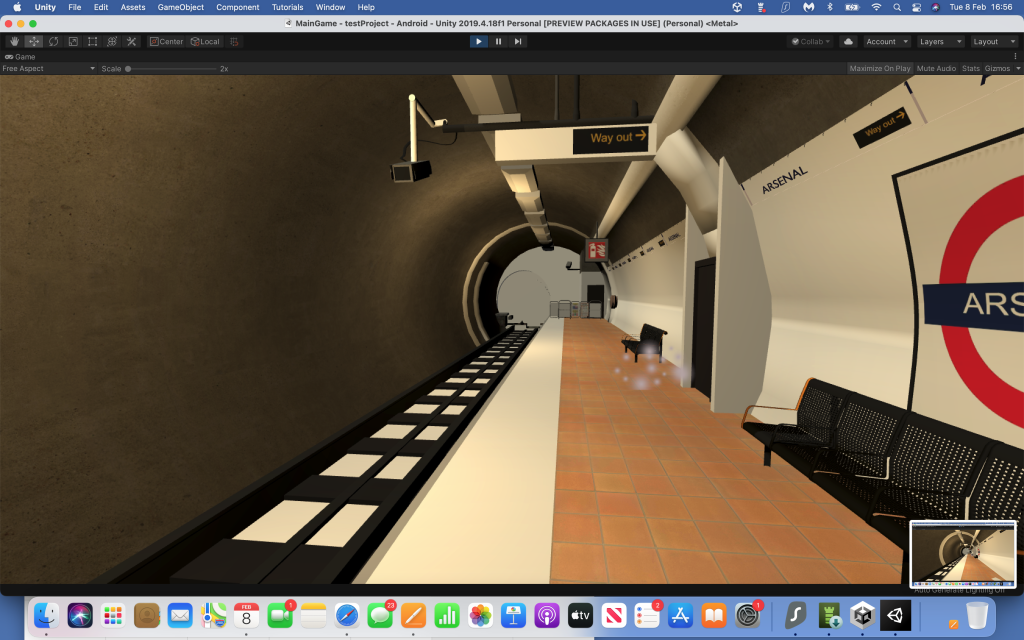The width and height of the screenshot is (1024, 640).
Task: Open the Window menu
Action: pos(330,7)
